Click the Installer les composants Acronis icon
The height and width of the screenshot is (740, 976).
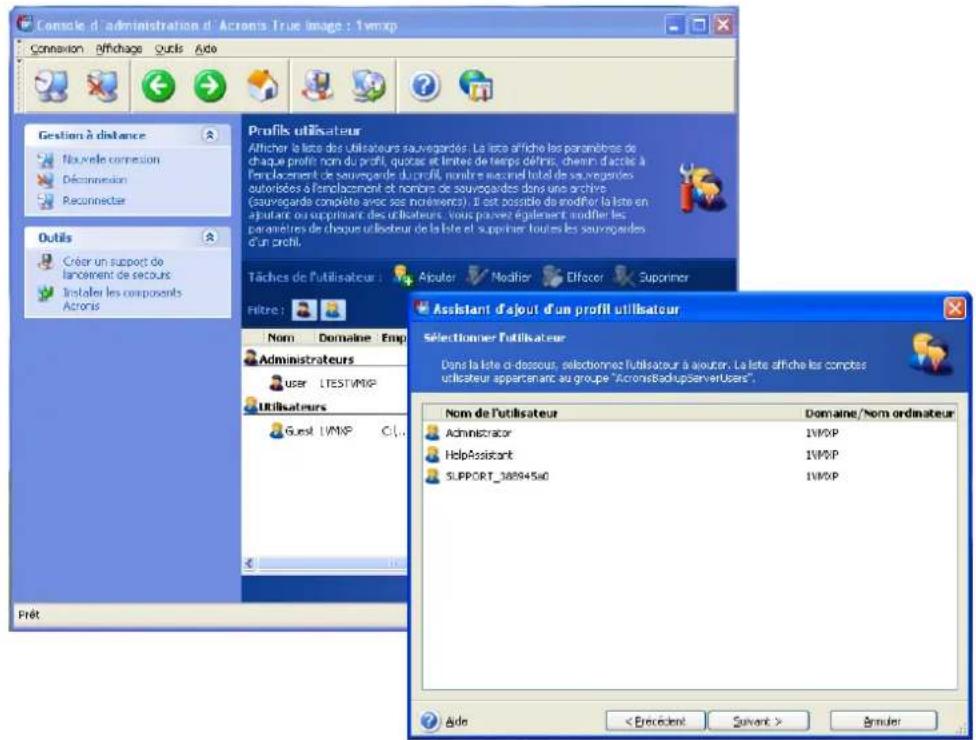45,293
